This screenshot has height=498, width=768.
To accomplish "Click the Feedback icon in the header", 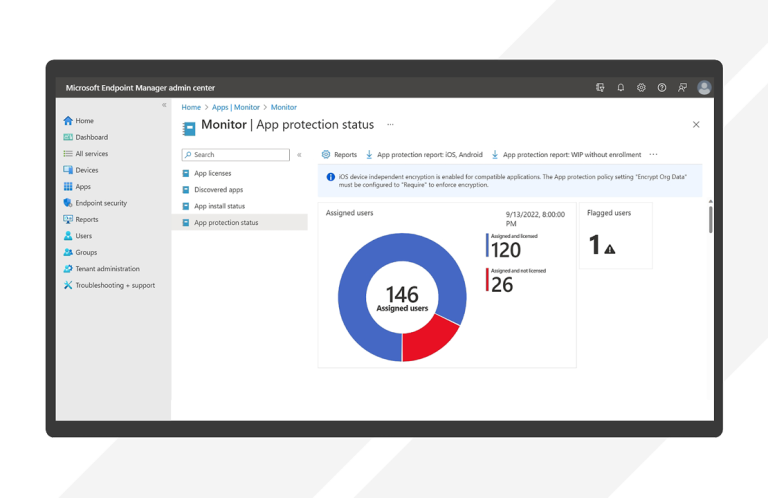I will tap(682, 88).
